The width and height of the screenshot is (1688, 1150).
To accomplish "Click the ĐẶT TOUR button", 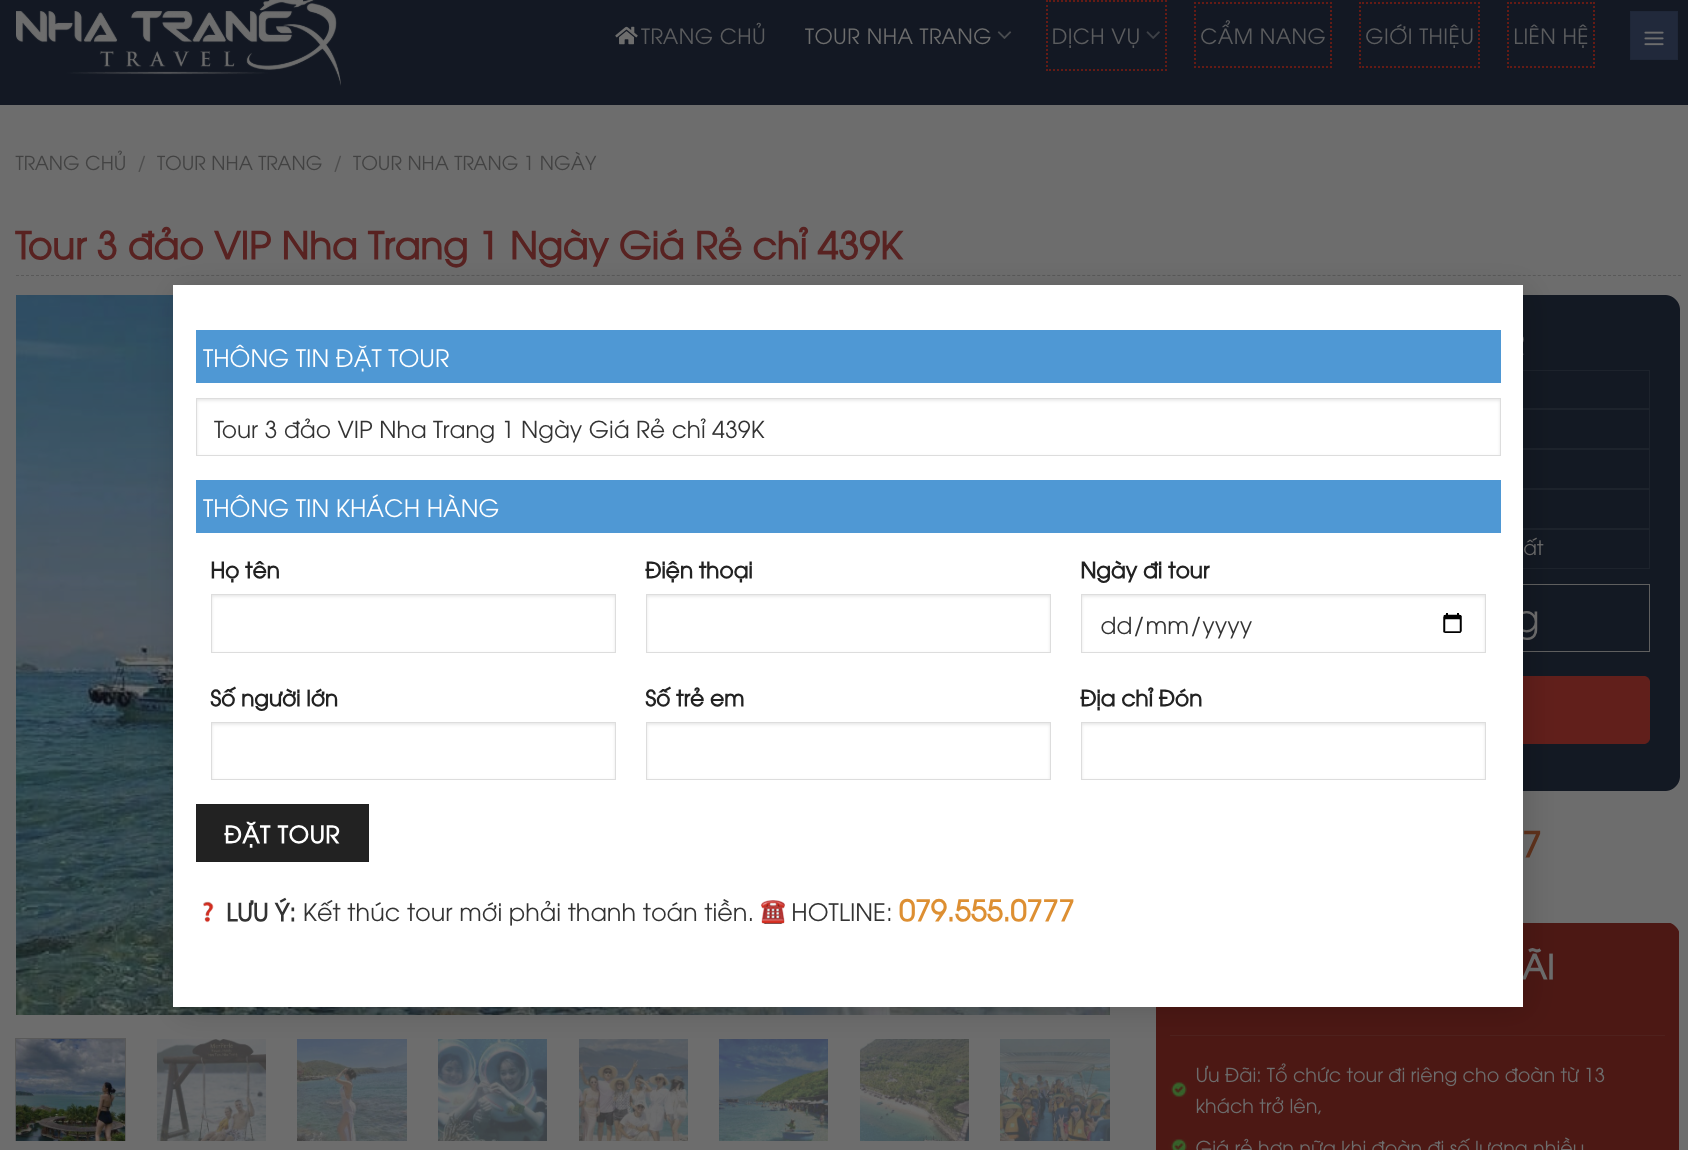I will pos(283,833).
